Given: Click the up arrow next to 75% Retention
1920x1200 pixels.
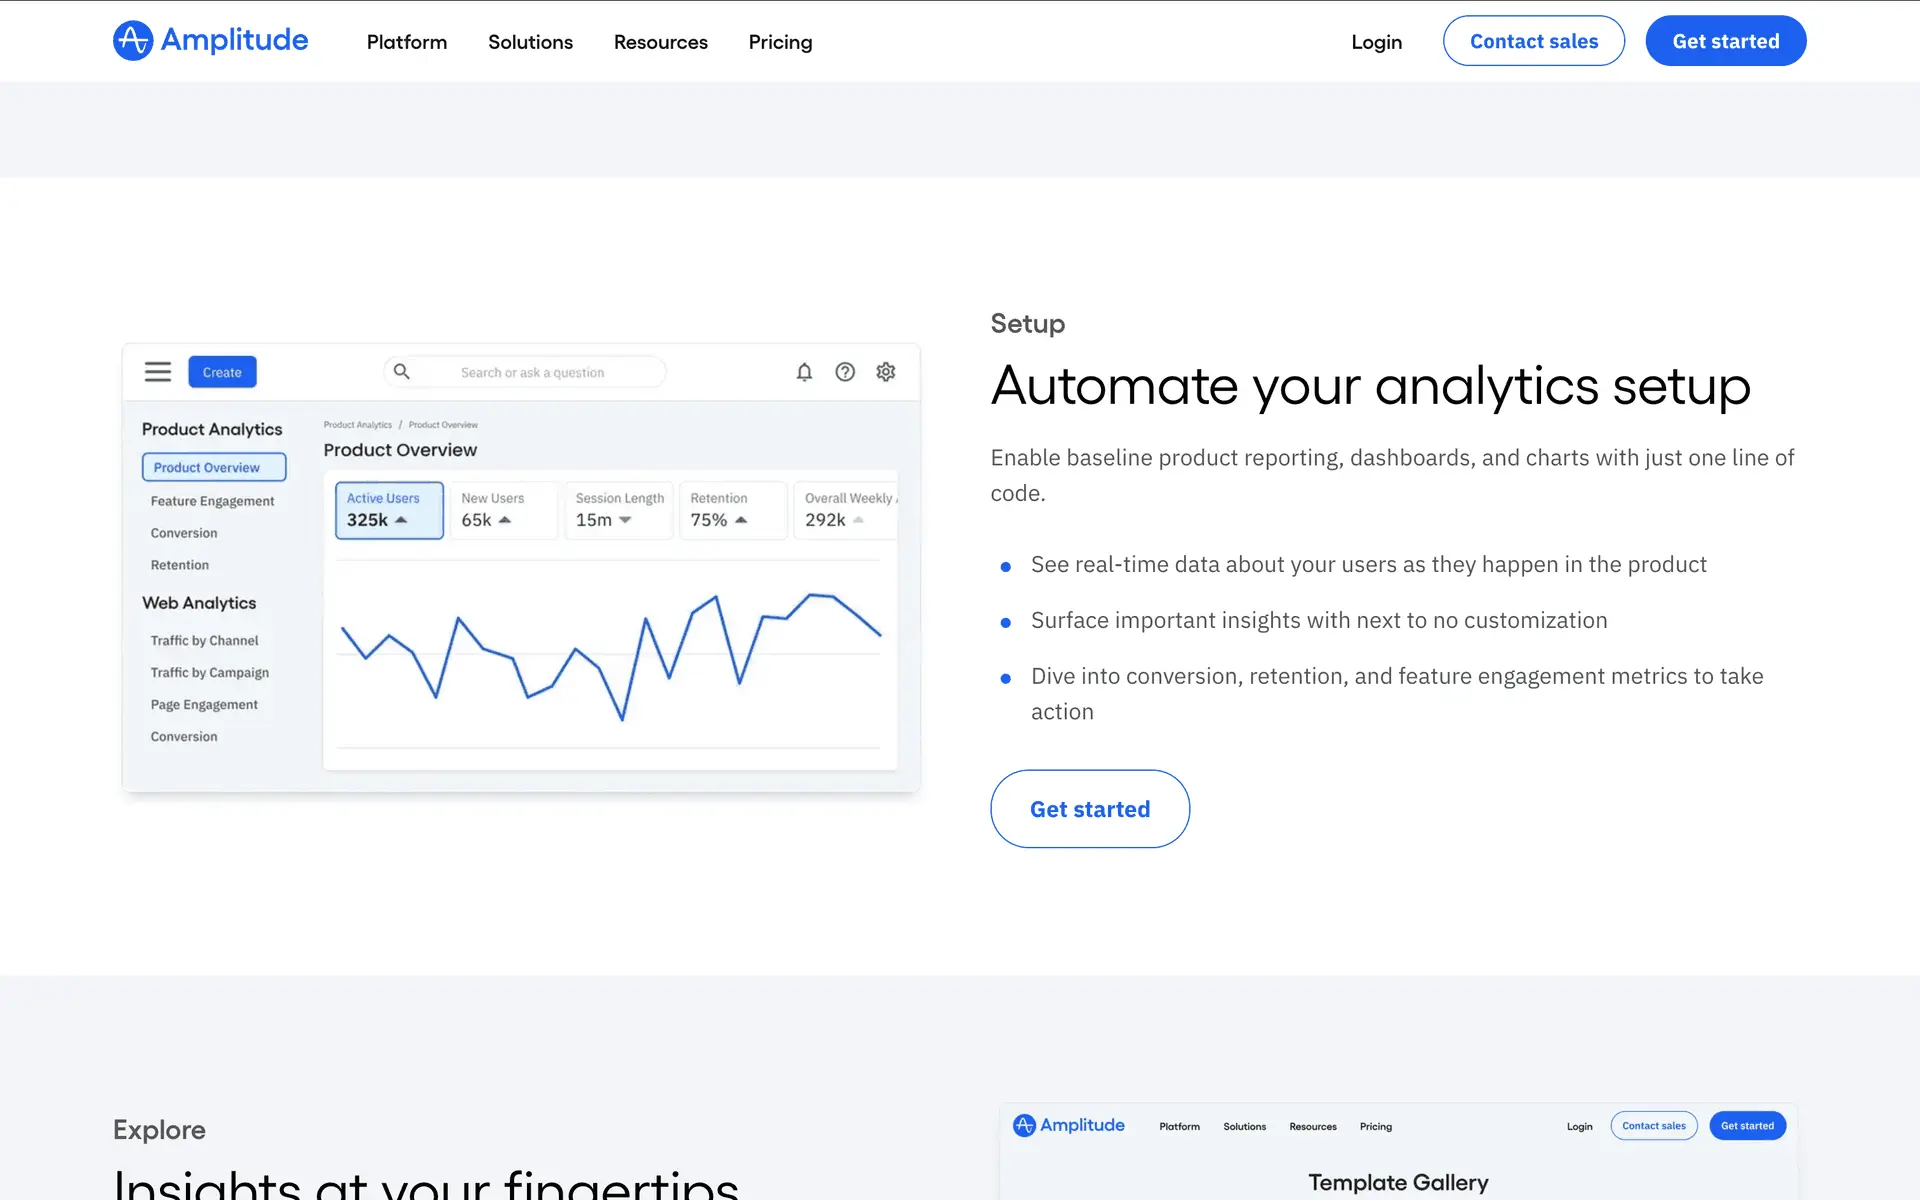Looking at the screenshot, I should tap(741, 520).
